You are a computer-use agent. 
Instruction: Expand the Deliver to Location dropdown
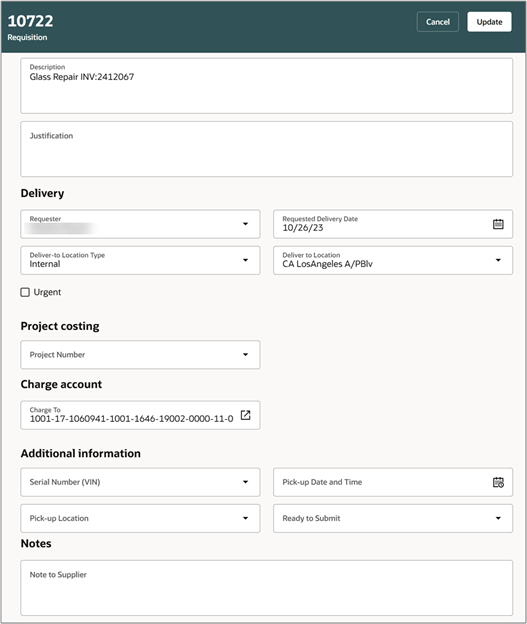pyautogui.click(x=498, y=260)
